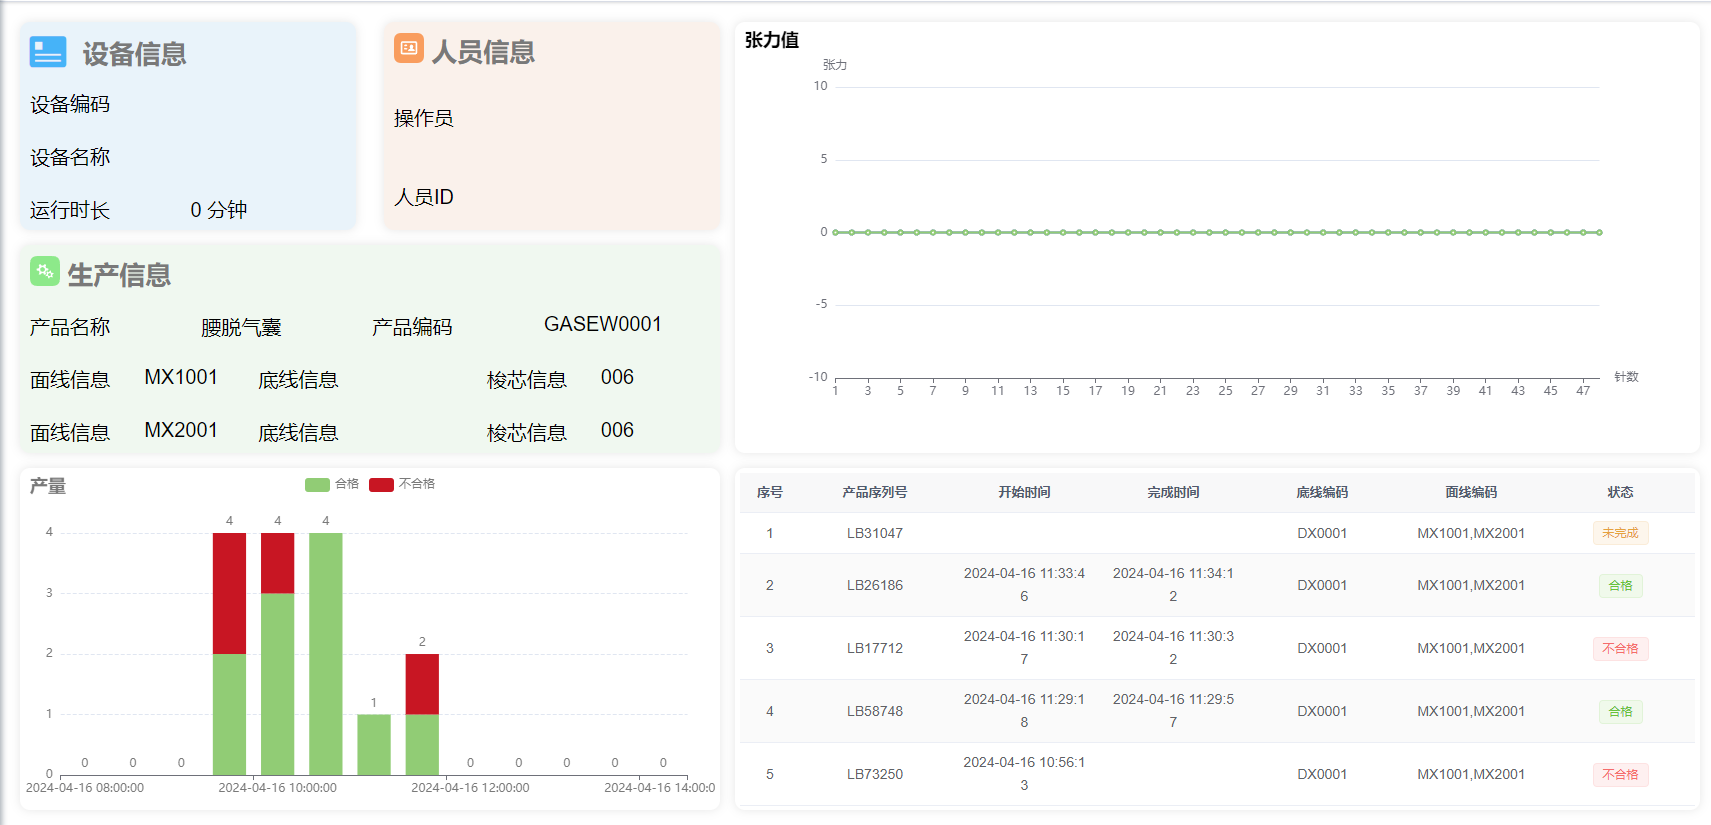Select serial number LB26186 in the table
This screenshot has height=825, width=1711.
point(874,586)
